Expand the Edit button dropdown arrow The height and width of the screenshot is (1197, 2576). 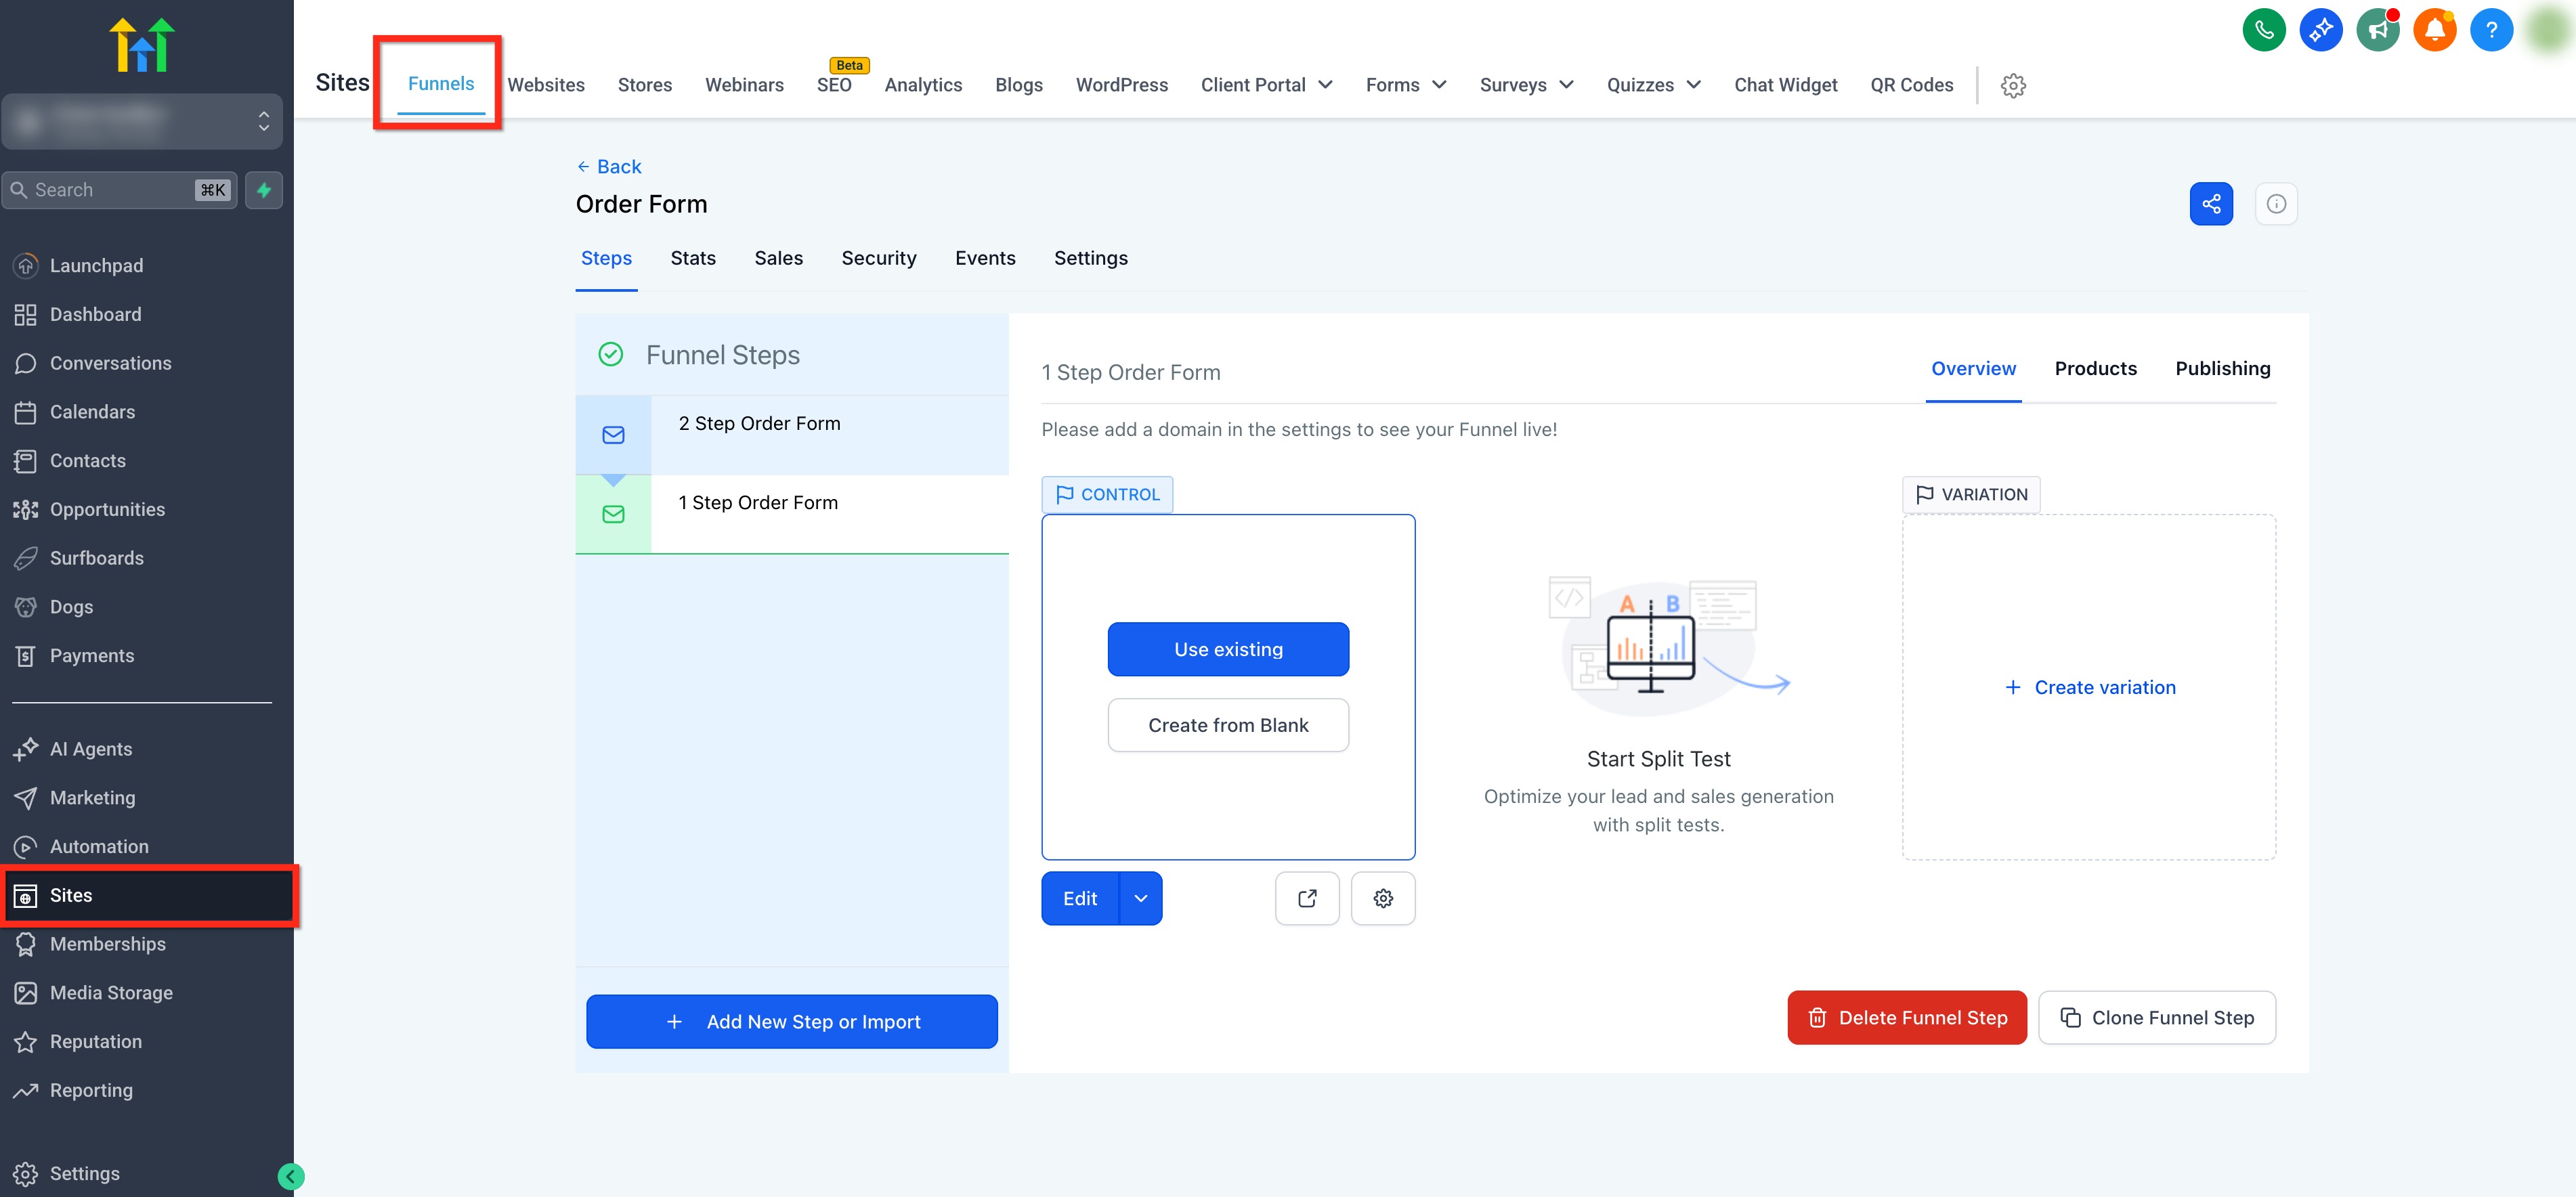pyautogui.click(x=1140, y=898)
